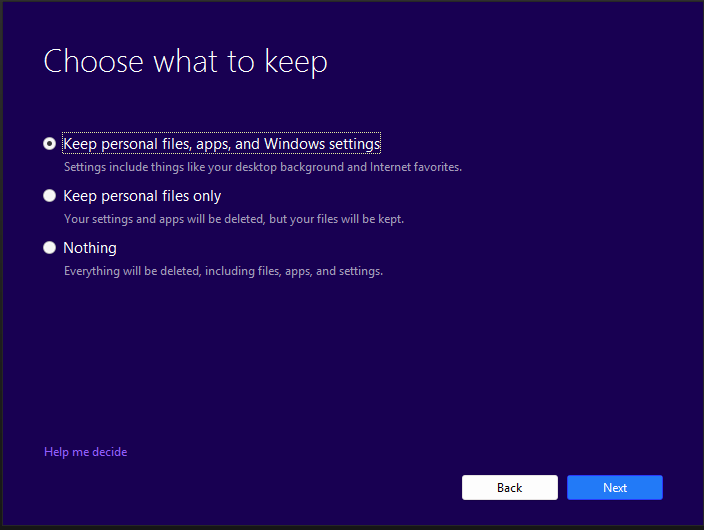The image size is (704, 530).
Task: Open the 'Help me decide' link
Action: (x=85, y=452)
